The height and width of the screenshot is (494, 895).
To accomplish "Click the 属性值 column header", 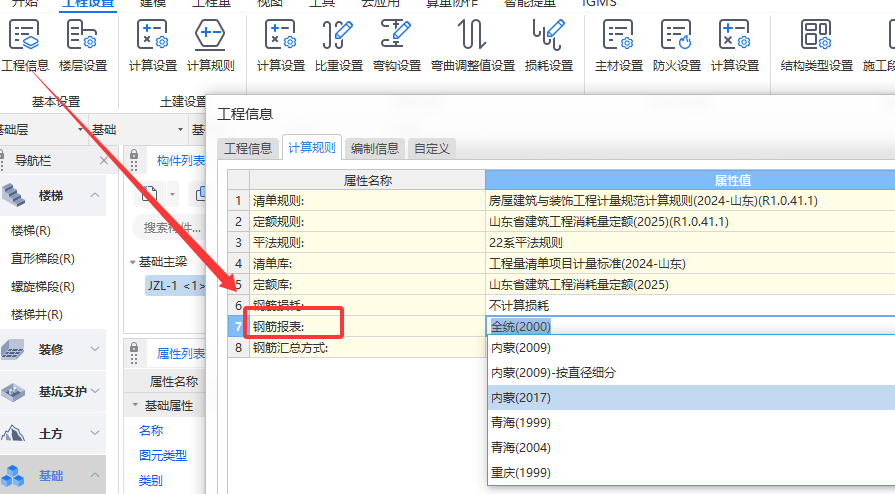I will [x=690, y=180].
